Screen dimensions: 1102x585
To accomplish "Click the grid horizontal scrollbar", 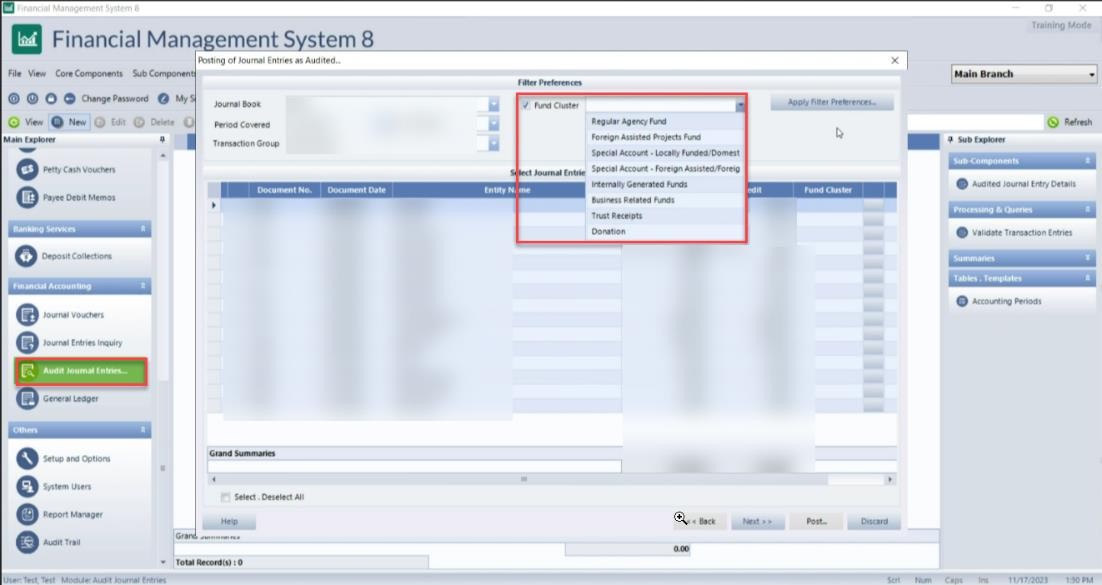I will click(x=550, y=479).
